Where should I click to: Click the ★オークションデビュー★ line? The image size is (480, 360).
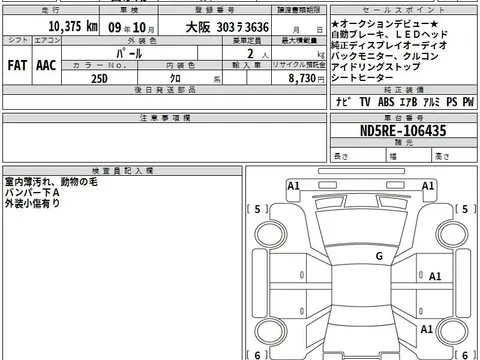[384, 24]
